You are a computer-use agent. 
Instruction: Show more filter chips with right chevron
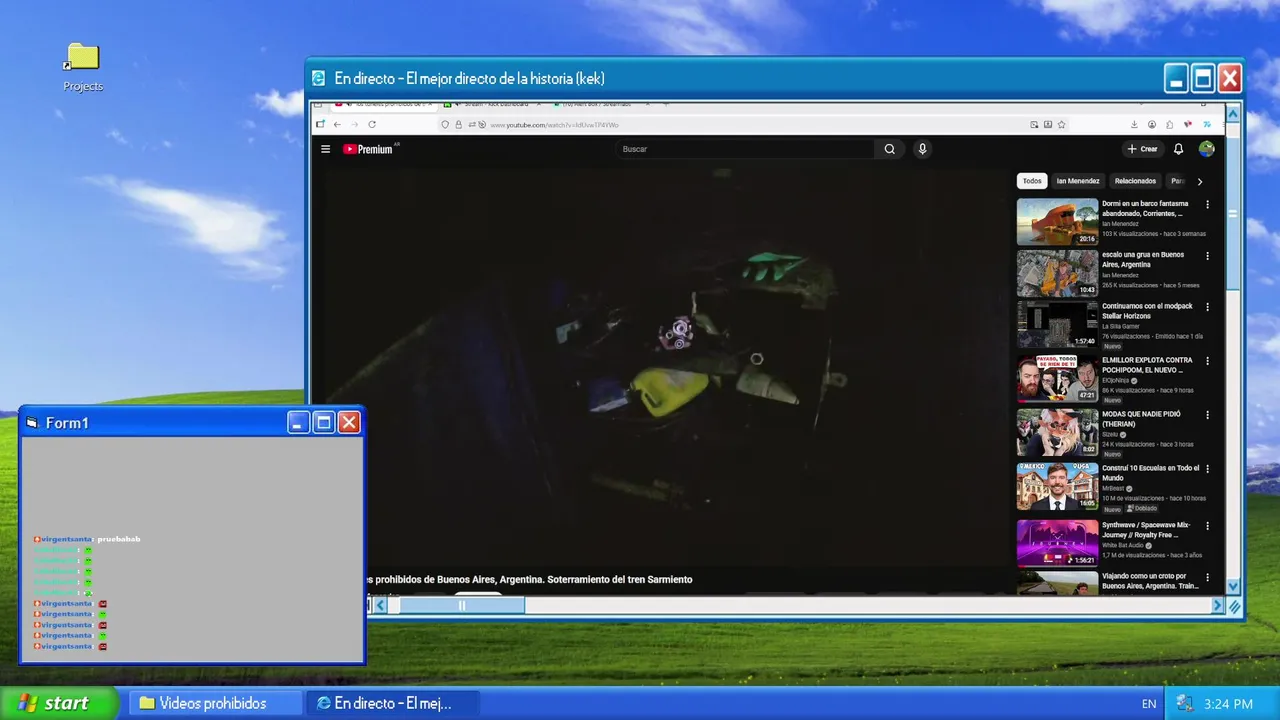(1200, 181)
